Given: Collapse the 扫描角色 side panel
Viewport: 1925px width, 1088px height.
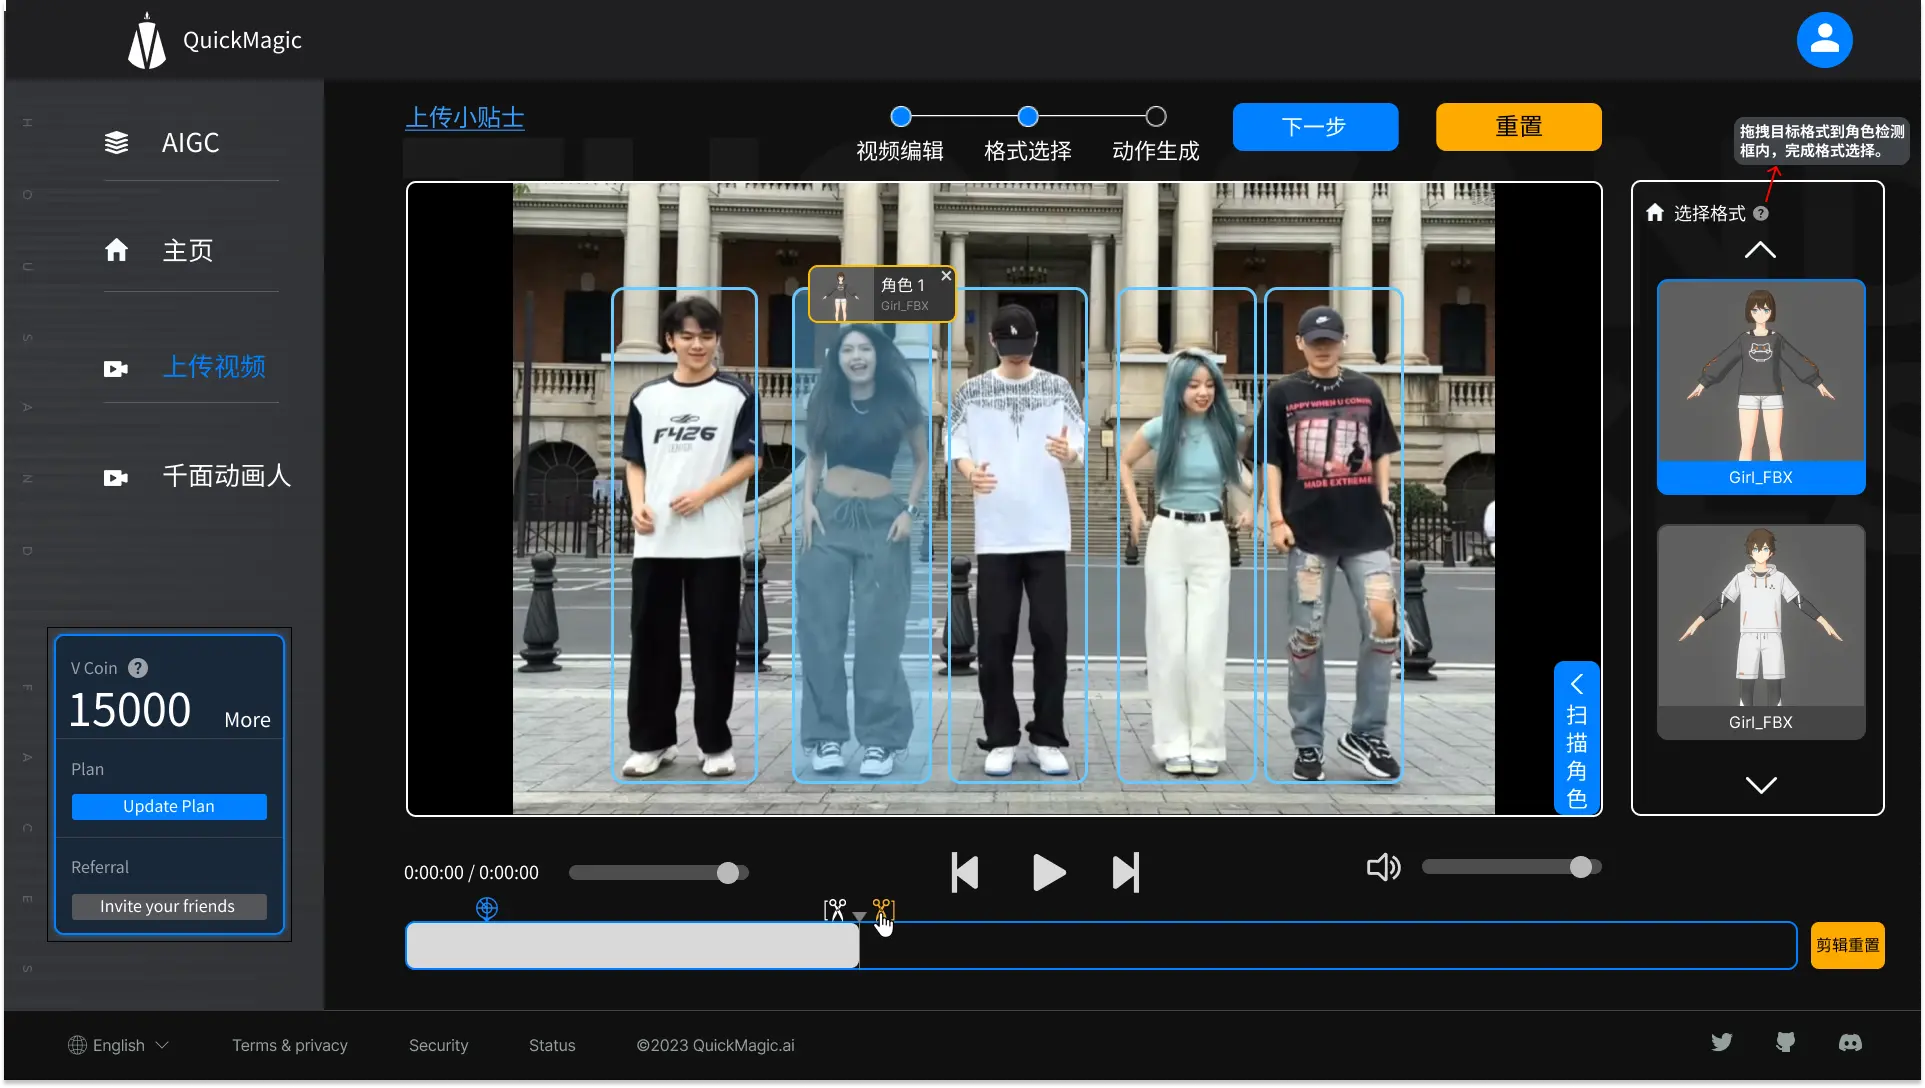Looking at the screenshot, I should 1576,684.
